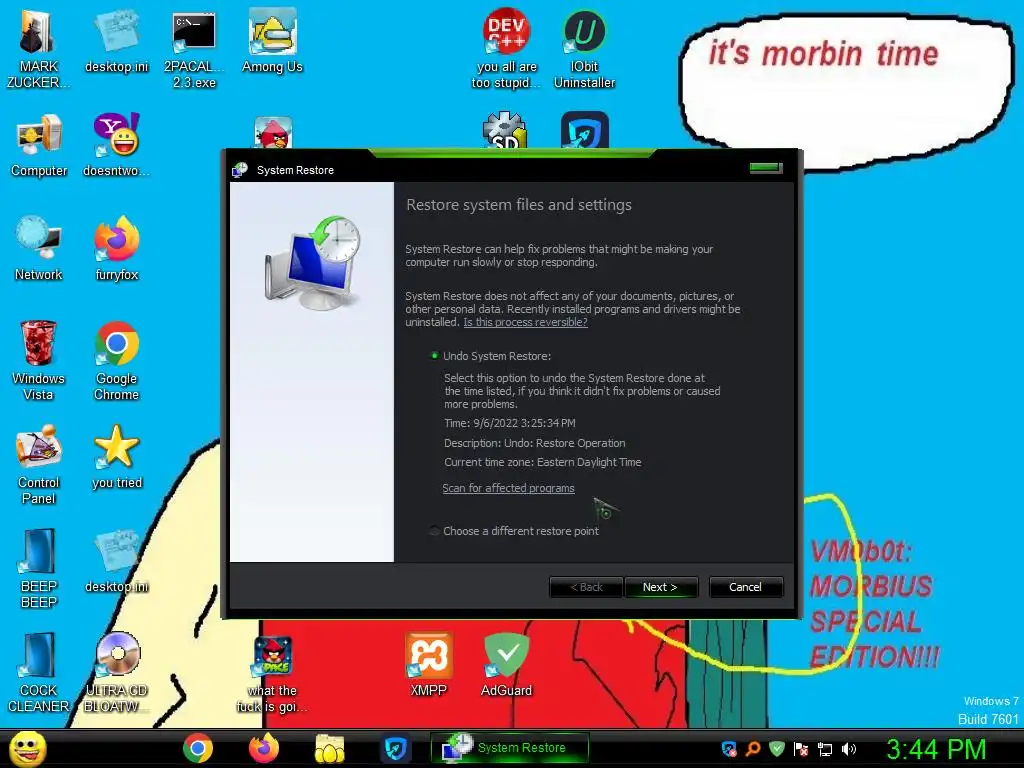Launch the XMPP desktop shortcut

click(428, 665)
